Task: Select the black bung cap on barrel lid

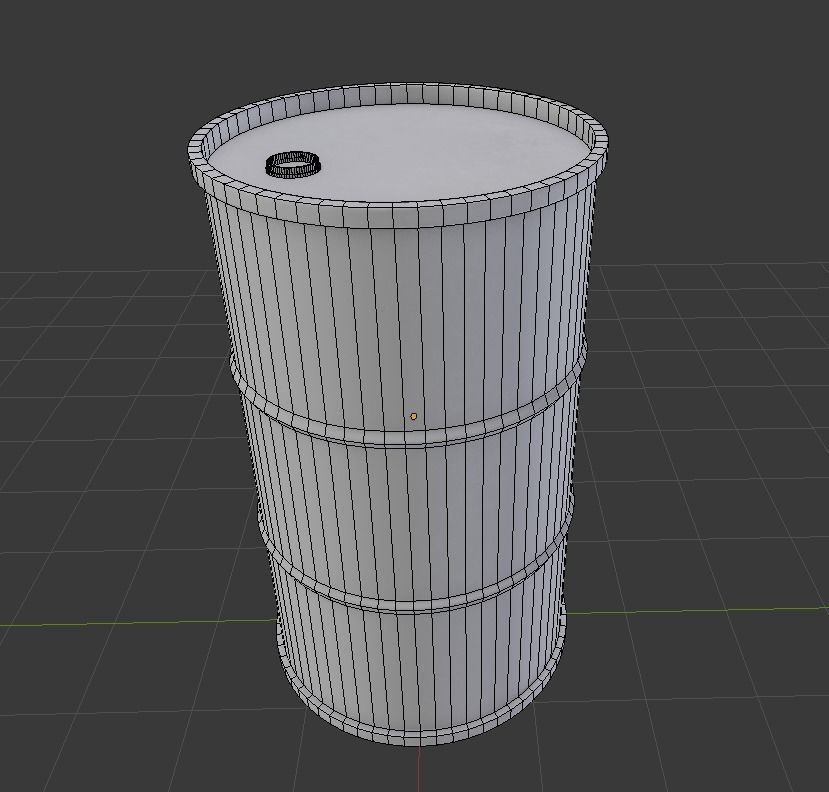Action: click(x=293, y=164)
